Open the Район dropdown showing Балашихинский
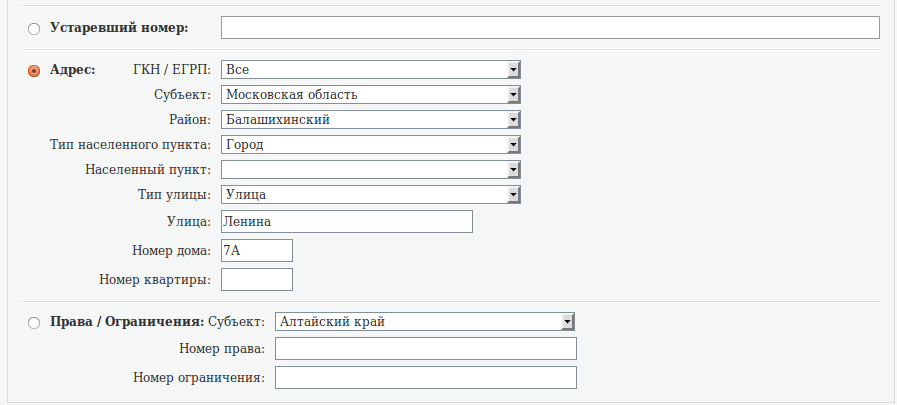 point(370,120)
